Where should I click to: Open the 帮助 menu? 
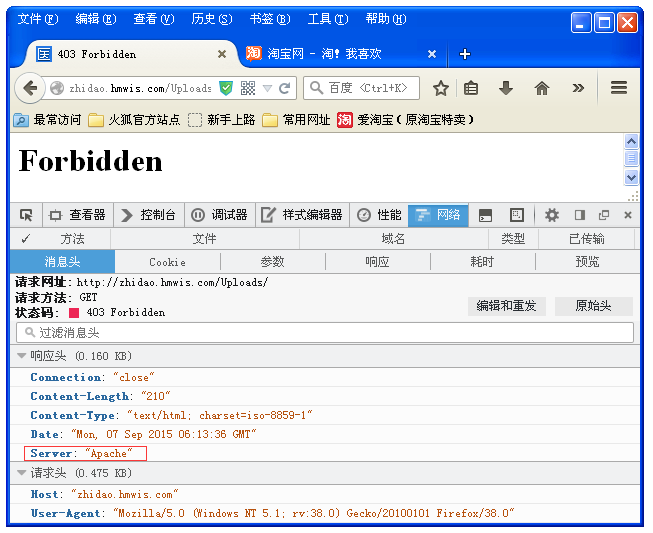(386, 19)
